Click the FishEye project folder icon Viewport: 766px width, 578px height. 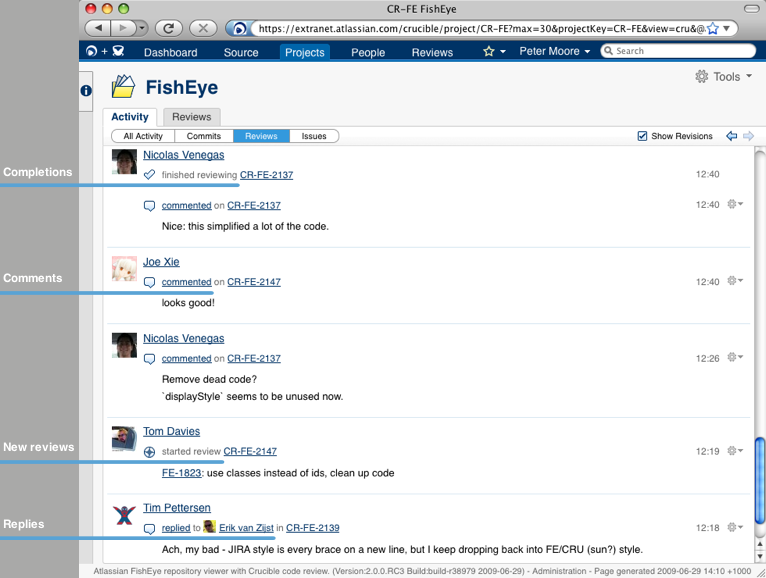(x=123, y=86)
